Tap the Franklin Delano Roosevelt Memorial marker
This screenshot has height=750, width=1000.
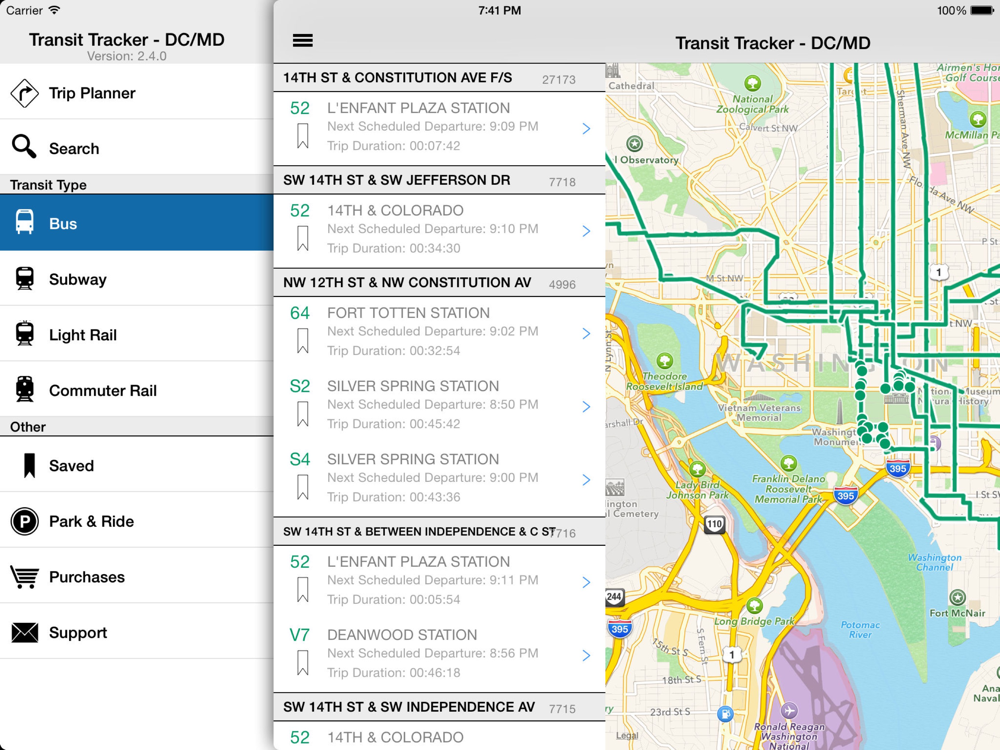point(789,463)
